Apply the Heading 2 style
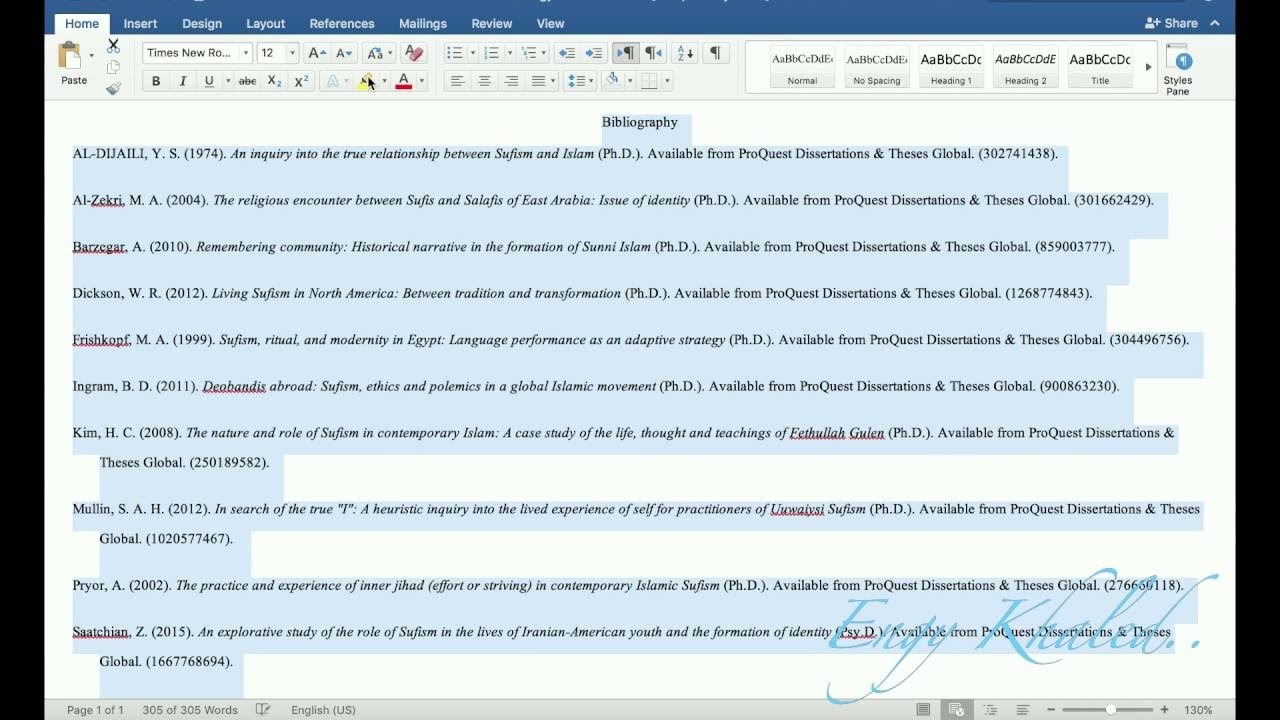This screenshot has width=1280, height=720. pos(1025,67)
